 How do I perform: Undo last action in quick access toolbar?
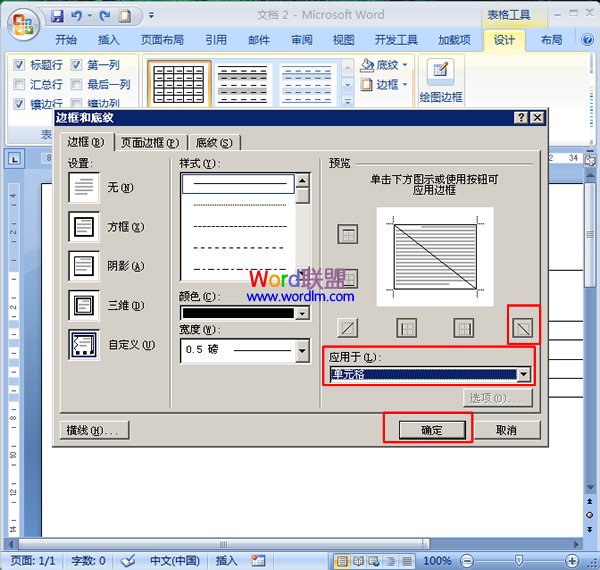[77, 16]
